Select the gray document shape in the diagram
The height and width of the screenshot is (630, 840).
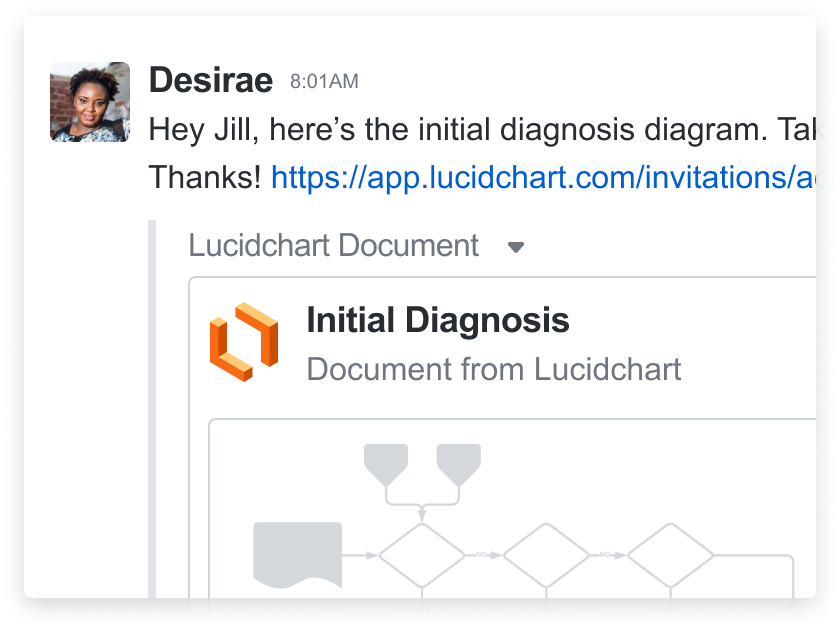[297, 555]
